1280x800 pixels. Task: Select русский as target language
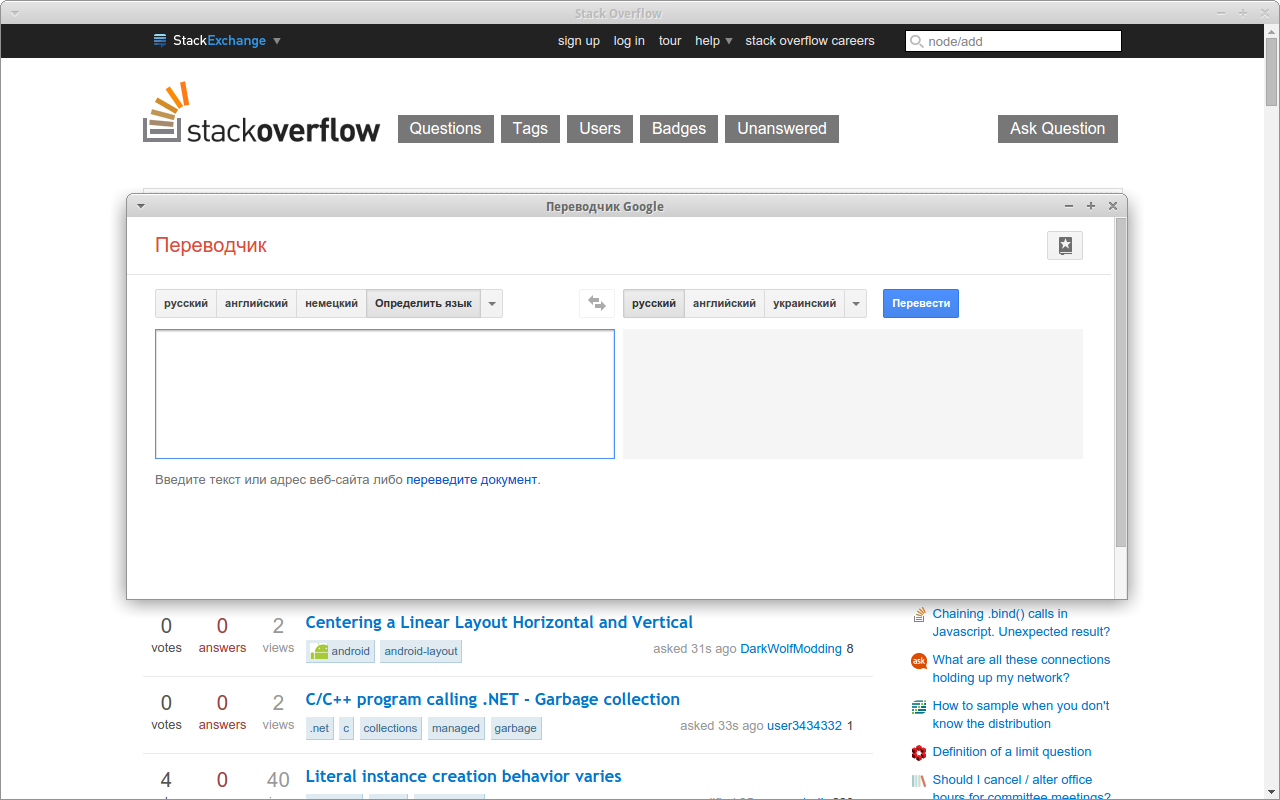point(654,303)
